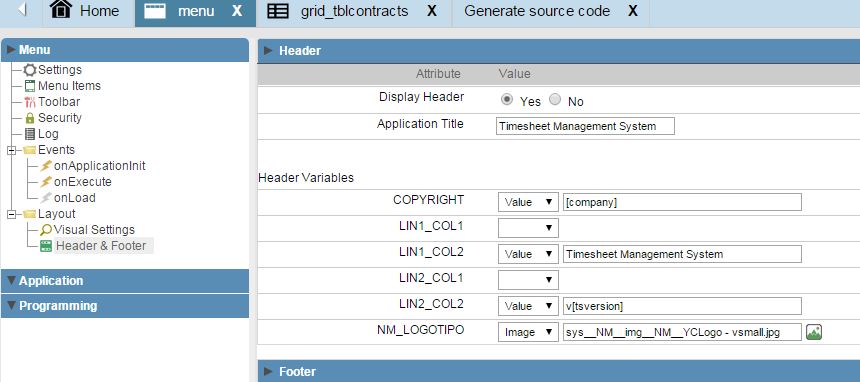Image resolution: width=860 pixels, height=382 pixels.
Task: Click the Header & Footer green icon
Action: (46, 246)
